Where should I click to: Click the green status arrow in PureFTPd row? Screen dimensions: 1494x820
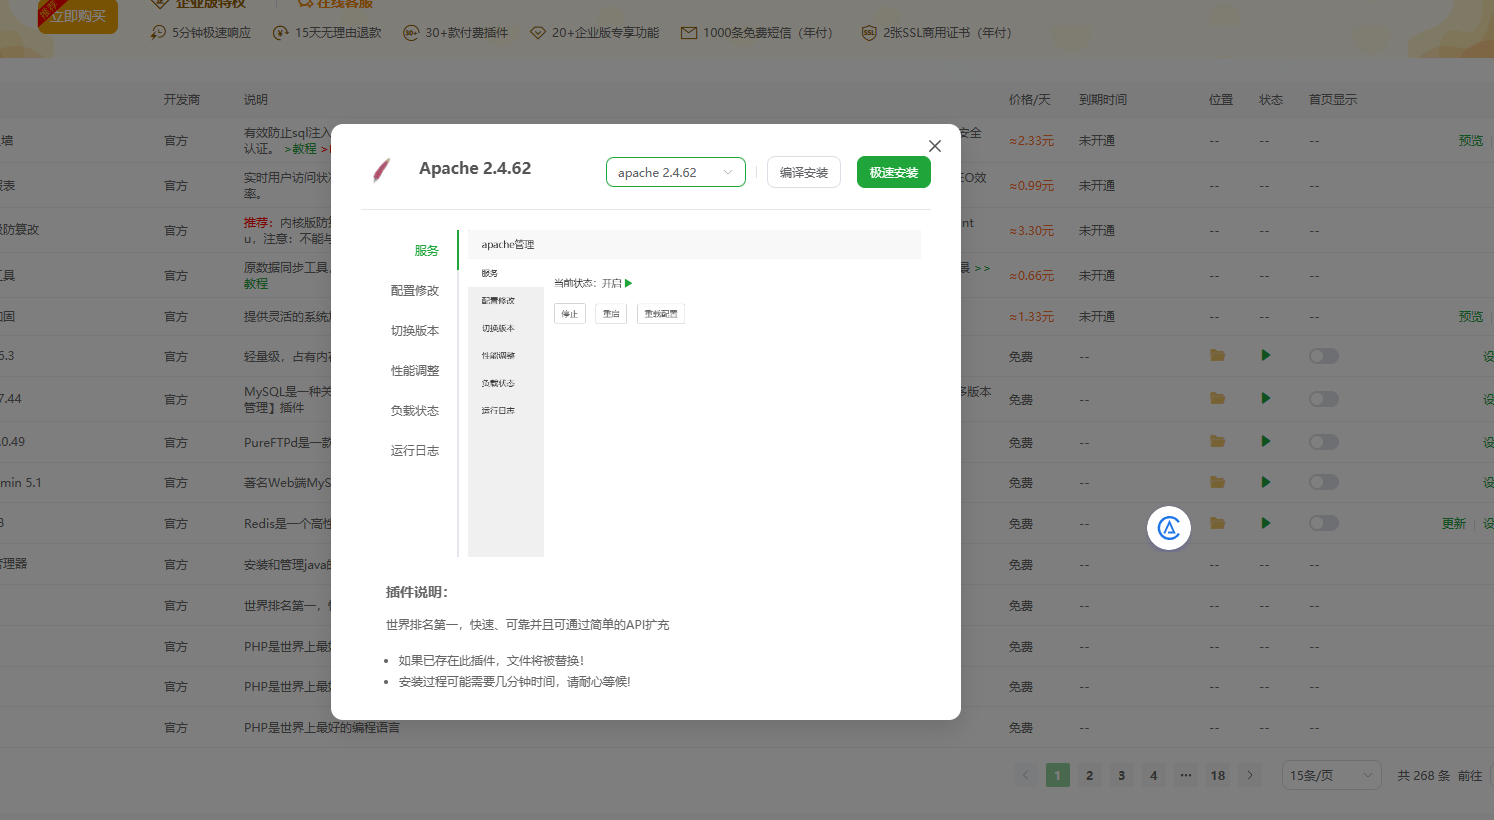pyautogui.click(x=1266, y=441)
